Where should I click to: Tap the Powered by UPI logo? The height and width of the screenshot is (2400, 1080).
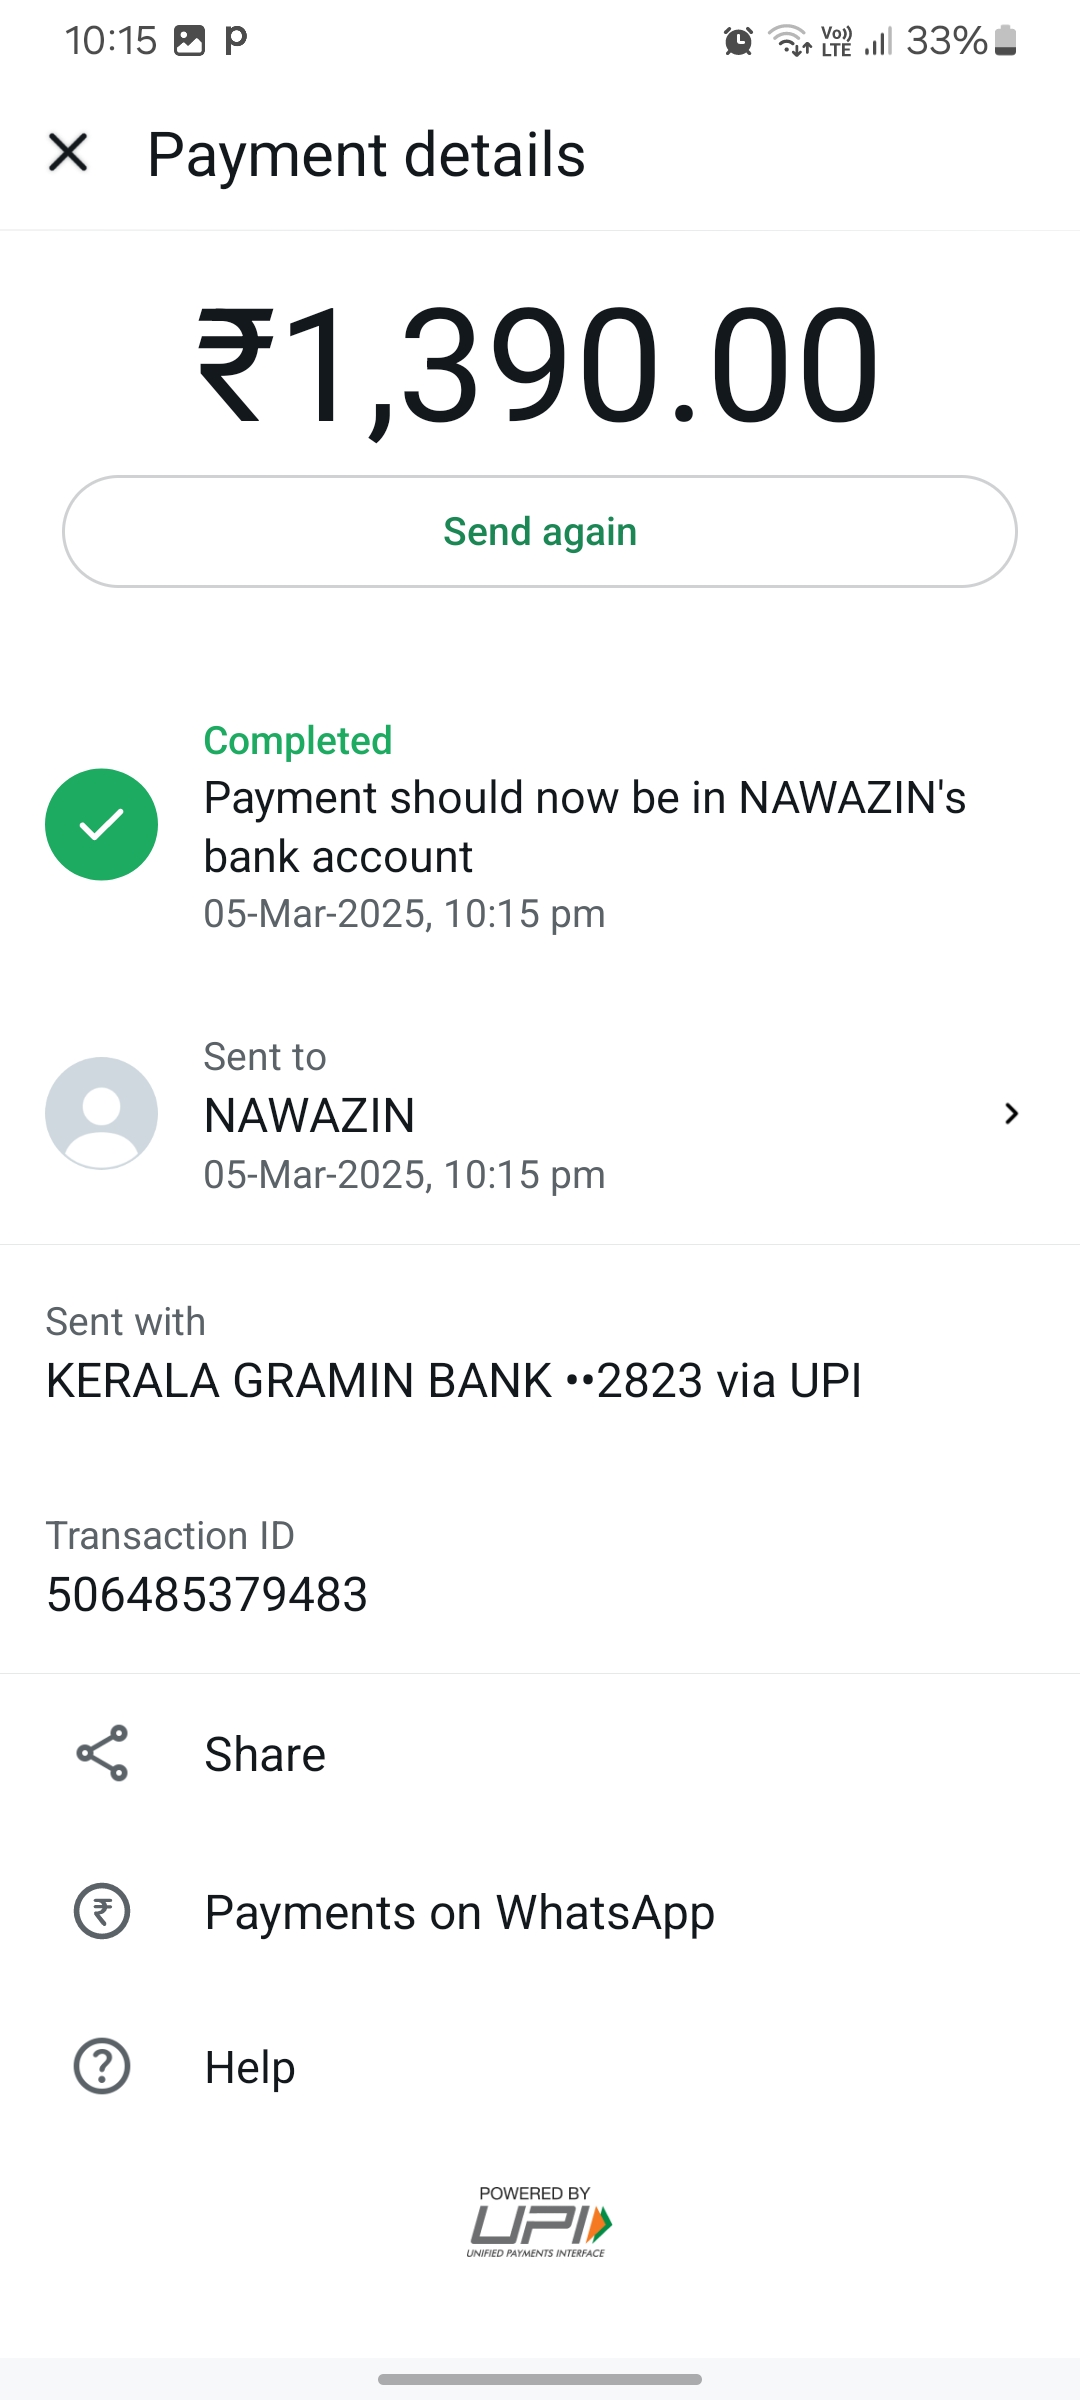[538, 2222]
